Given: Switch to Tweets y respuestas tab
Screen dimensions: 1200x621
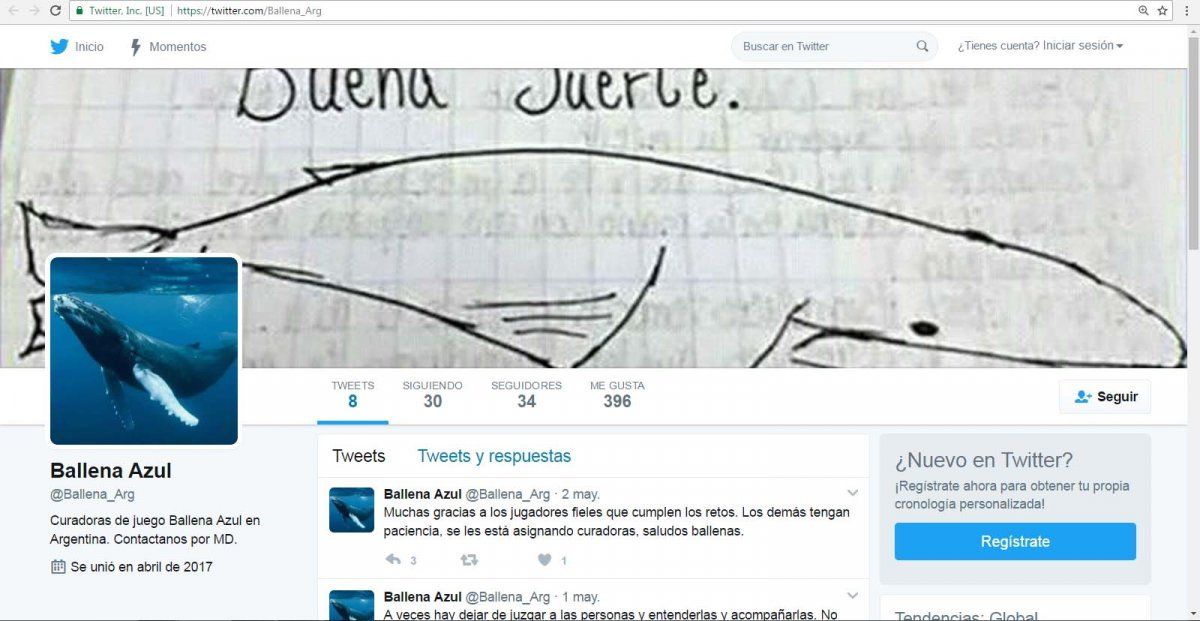Looking at the screenshot, I should point(494,456).
